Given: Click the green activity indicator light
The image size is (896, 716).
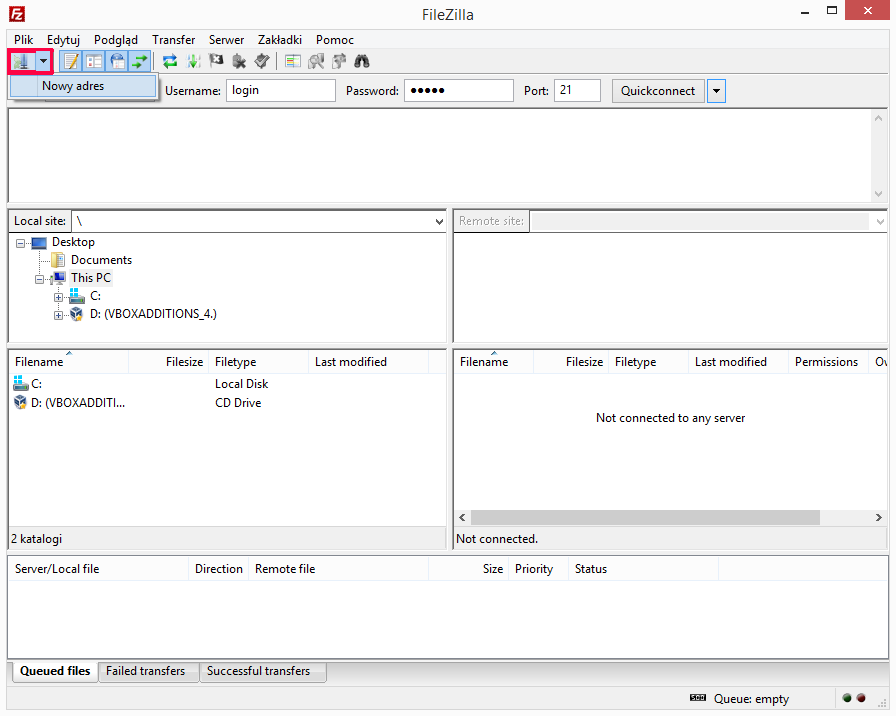Looking at the screenshot, I should click(x=847, y=698).
